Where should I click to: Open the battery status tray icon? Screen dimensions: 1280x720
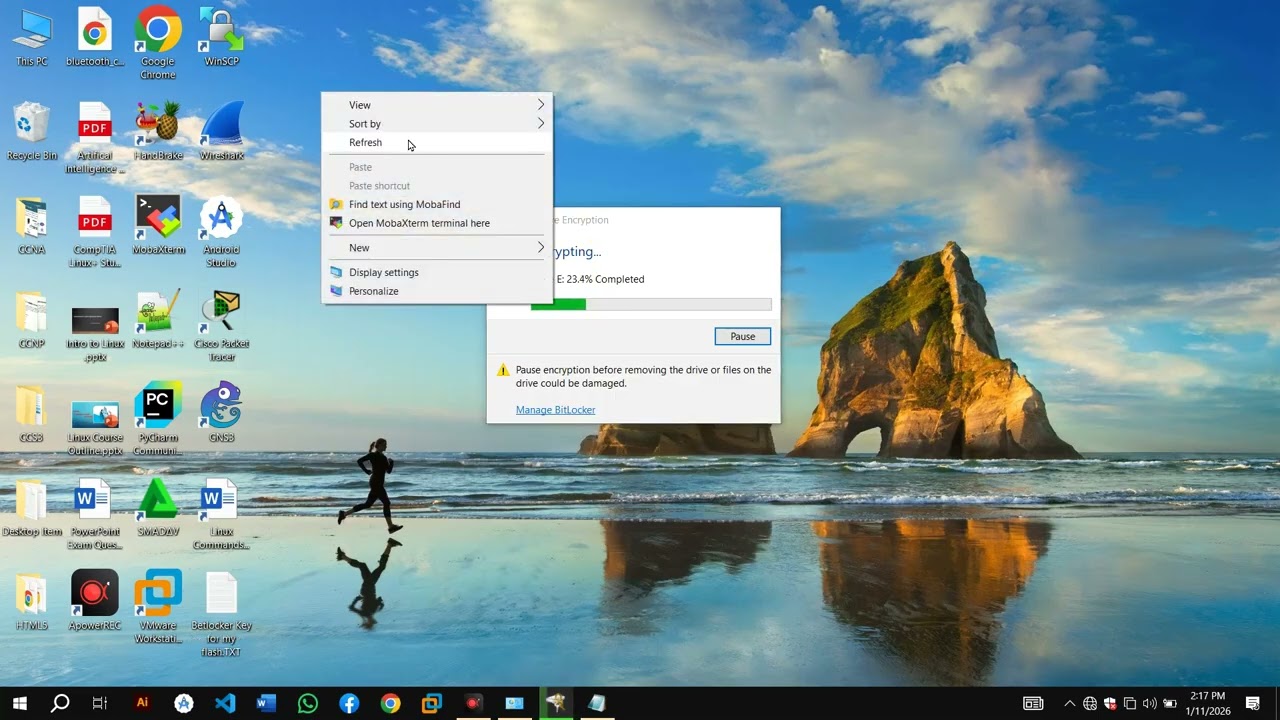coord(1170,704)
